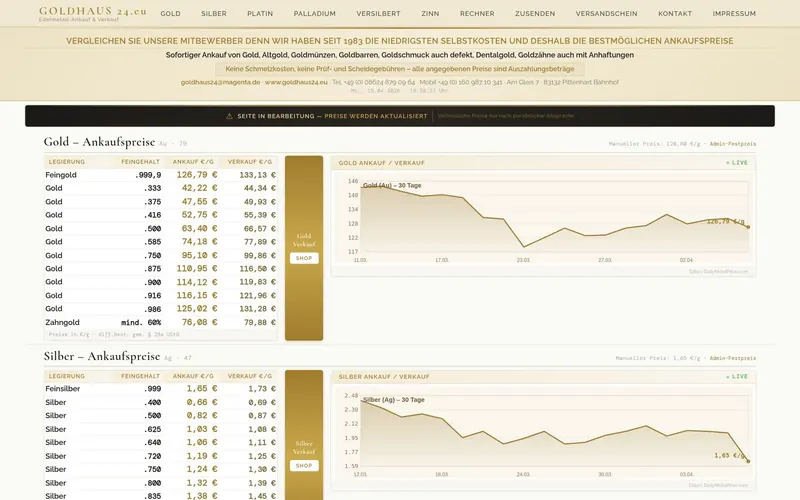Viewport: 800px width, 500px height.
Task: Select Gold .900 Ankauf price 114,12 €
Action: (197, 282)
